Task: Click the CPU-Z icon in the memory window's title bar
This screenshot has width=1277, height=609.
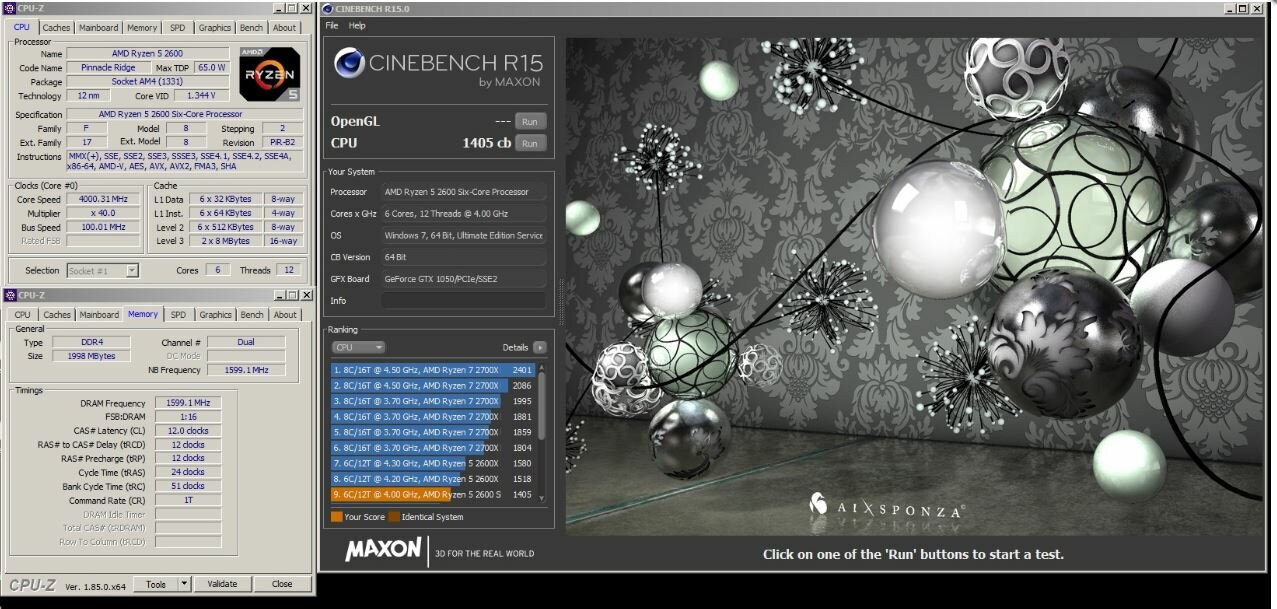Action: [x=10, y=295]
